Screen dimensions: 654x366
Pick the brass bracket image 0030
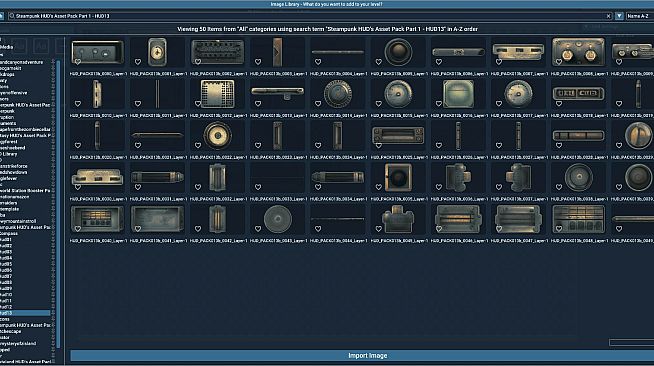coord(98,178)
